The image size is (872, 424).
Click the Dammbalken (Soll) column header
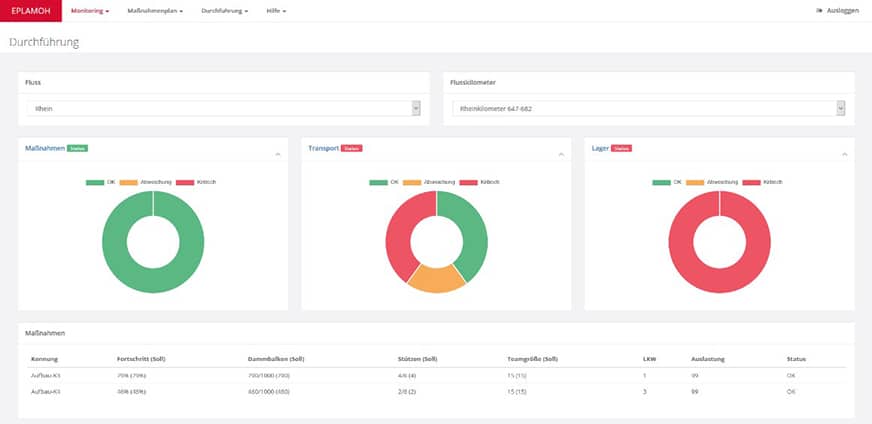(276, 359)
